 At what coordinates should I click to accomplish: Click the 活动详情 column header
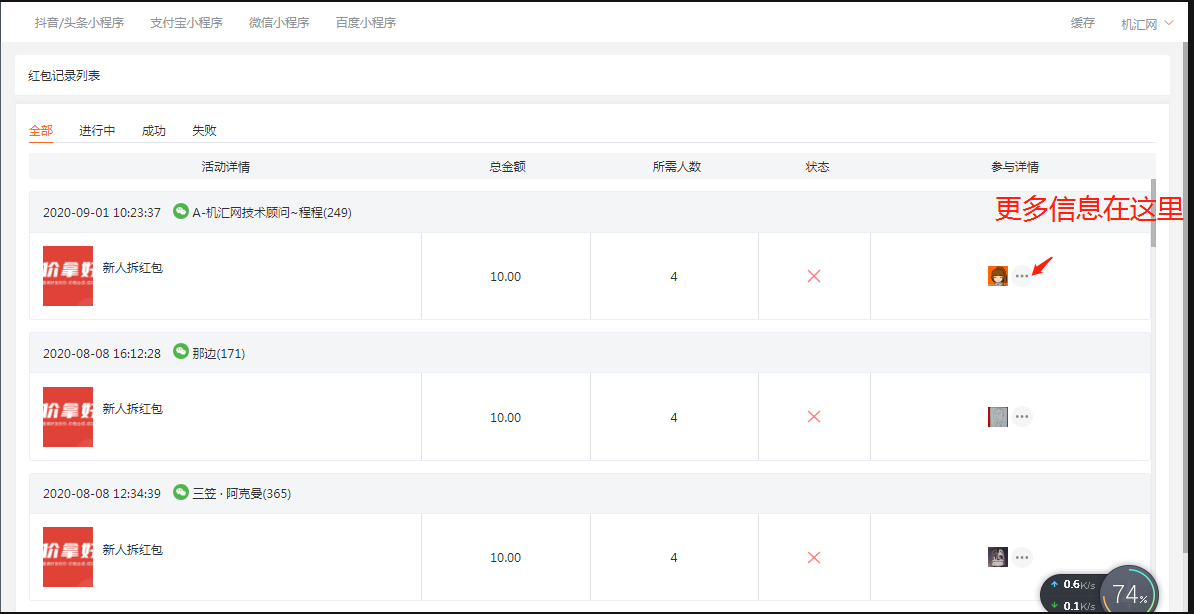point(225,166)
